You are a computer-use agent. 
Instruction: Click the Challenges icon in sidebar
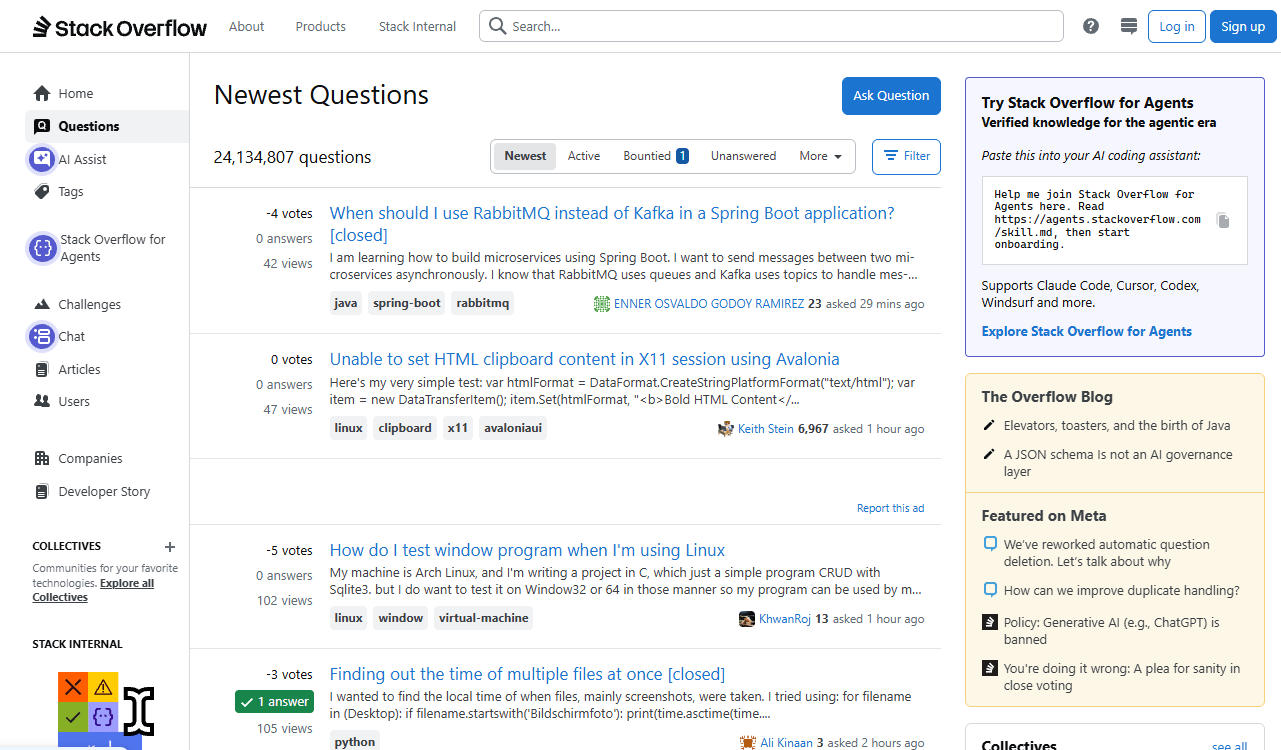tap(42, 305)
